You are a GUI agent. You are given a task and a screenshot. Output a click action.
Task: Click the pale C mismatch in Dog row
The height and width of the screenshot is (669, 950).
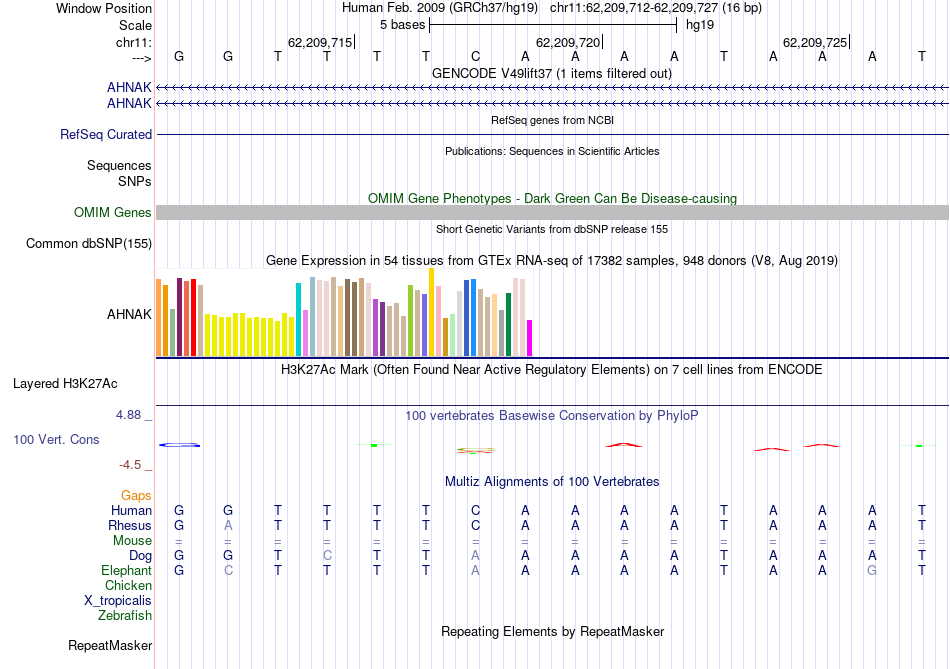pyautogui.click(x=327, y=556)
